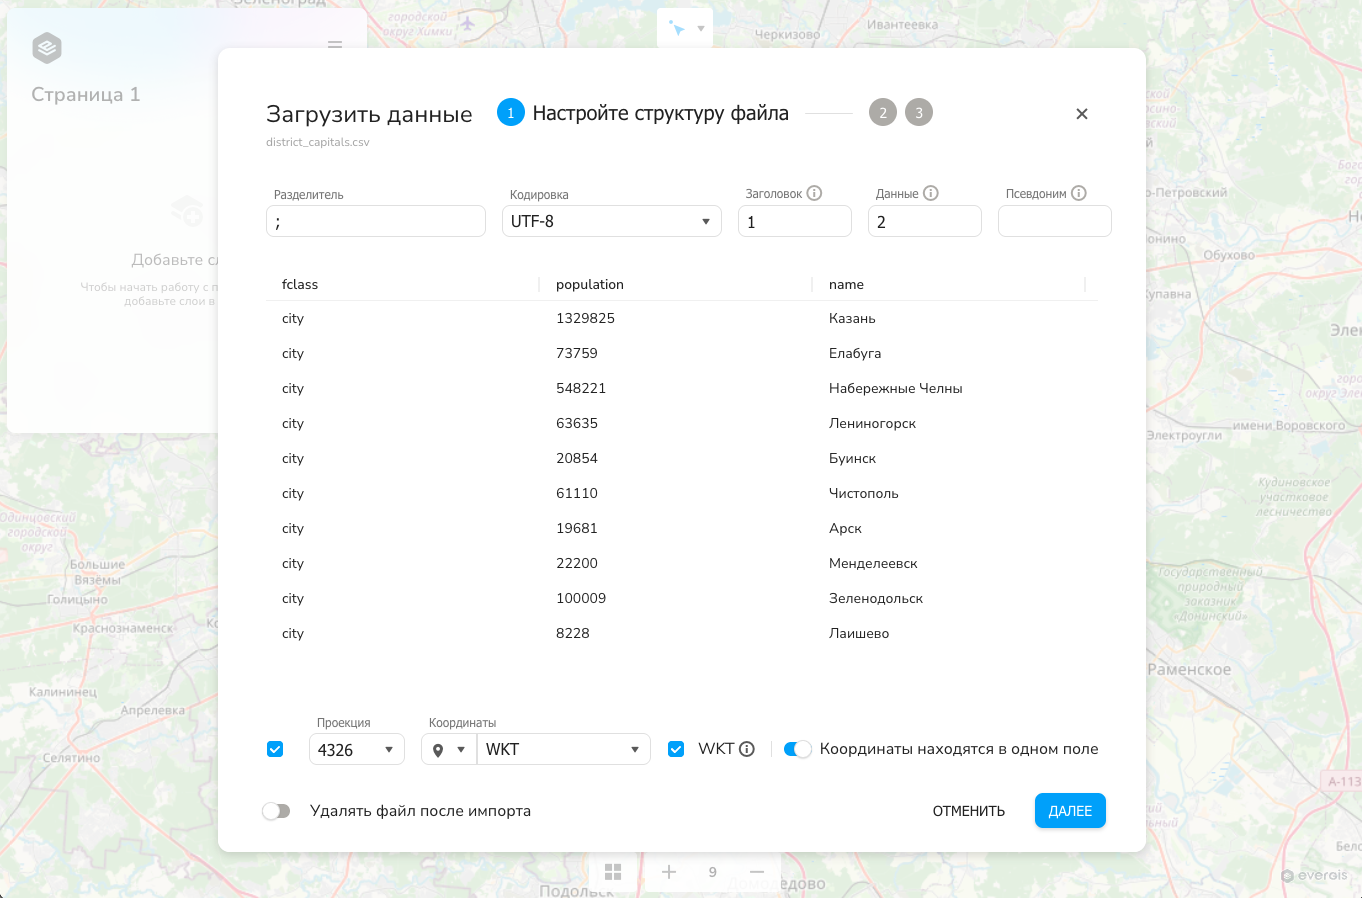Image resolution: width=1362 pixels, height=898 pixels.
Task: Close the upload data dialog
Action: pyautogui.click(x=1081, y=114)
